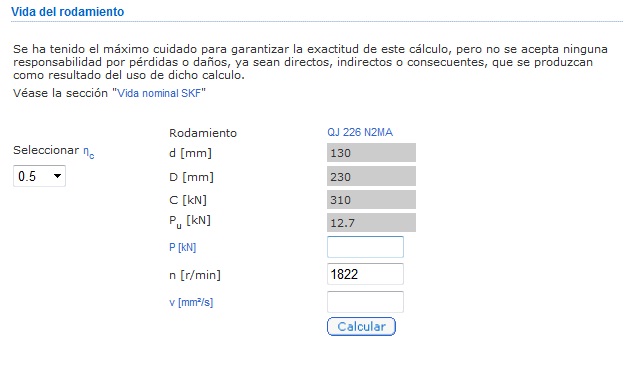Open the QJ 226 N2MA bearing link

pyautogui.click(x=360, y=132)
